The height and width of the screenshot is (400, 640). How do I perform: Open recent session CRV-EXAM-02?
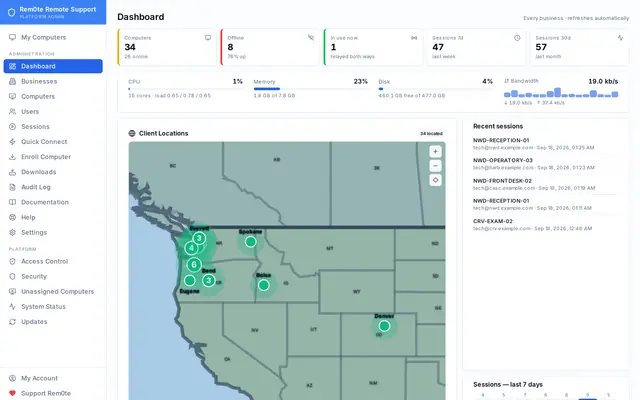pyautogui.click(x=545, y=224)
